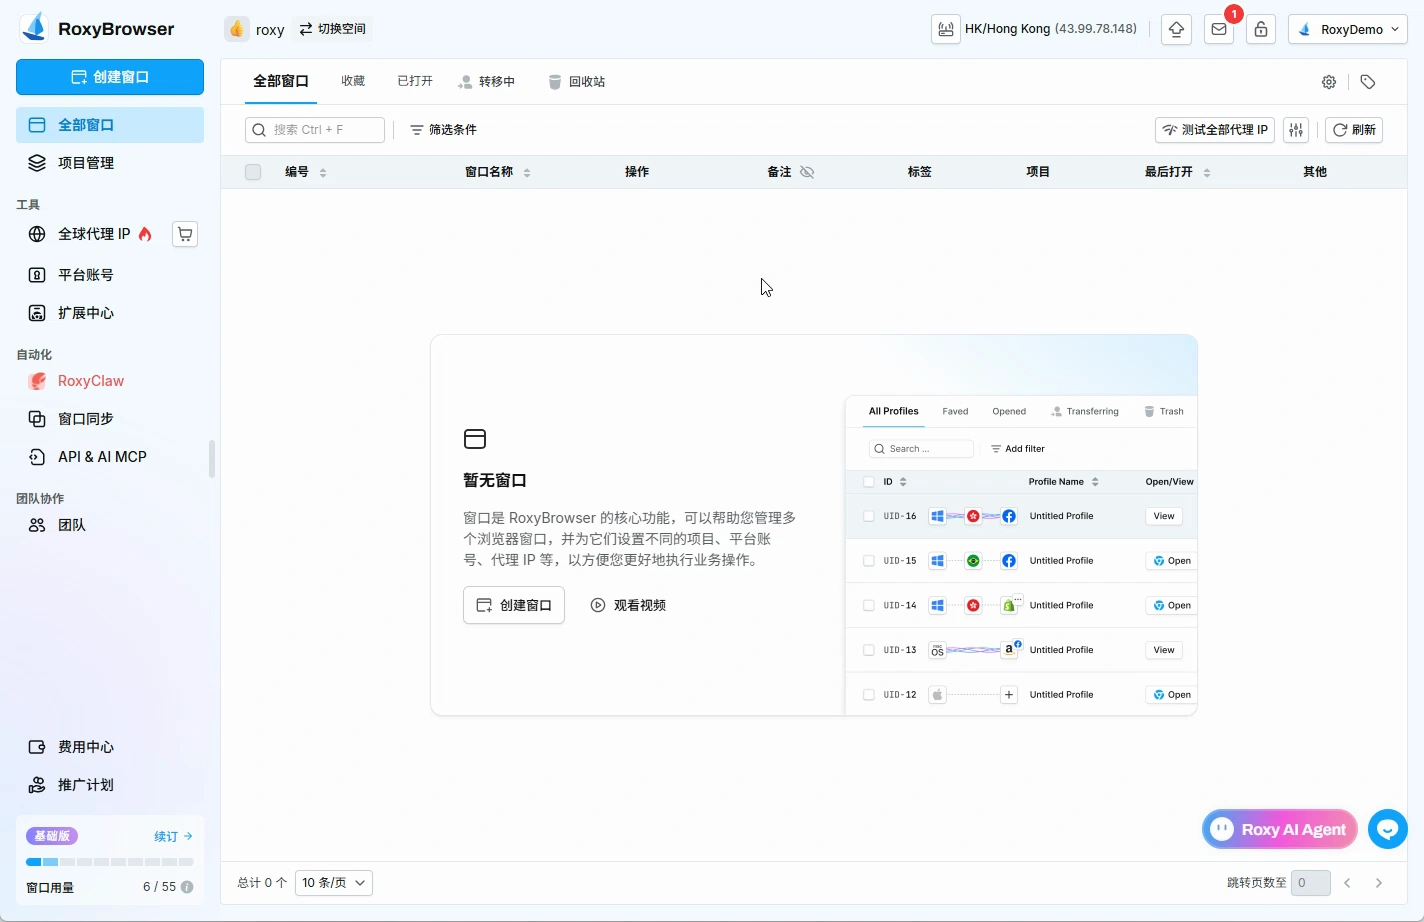Click the HK/Hong Kong network IP indicator
The width and height of the screenshot is (1424, 922).
[1035, 29]
